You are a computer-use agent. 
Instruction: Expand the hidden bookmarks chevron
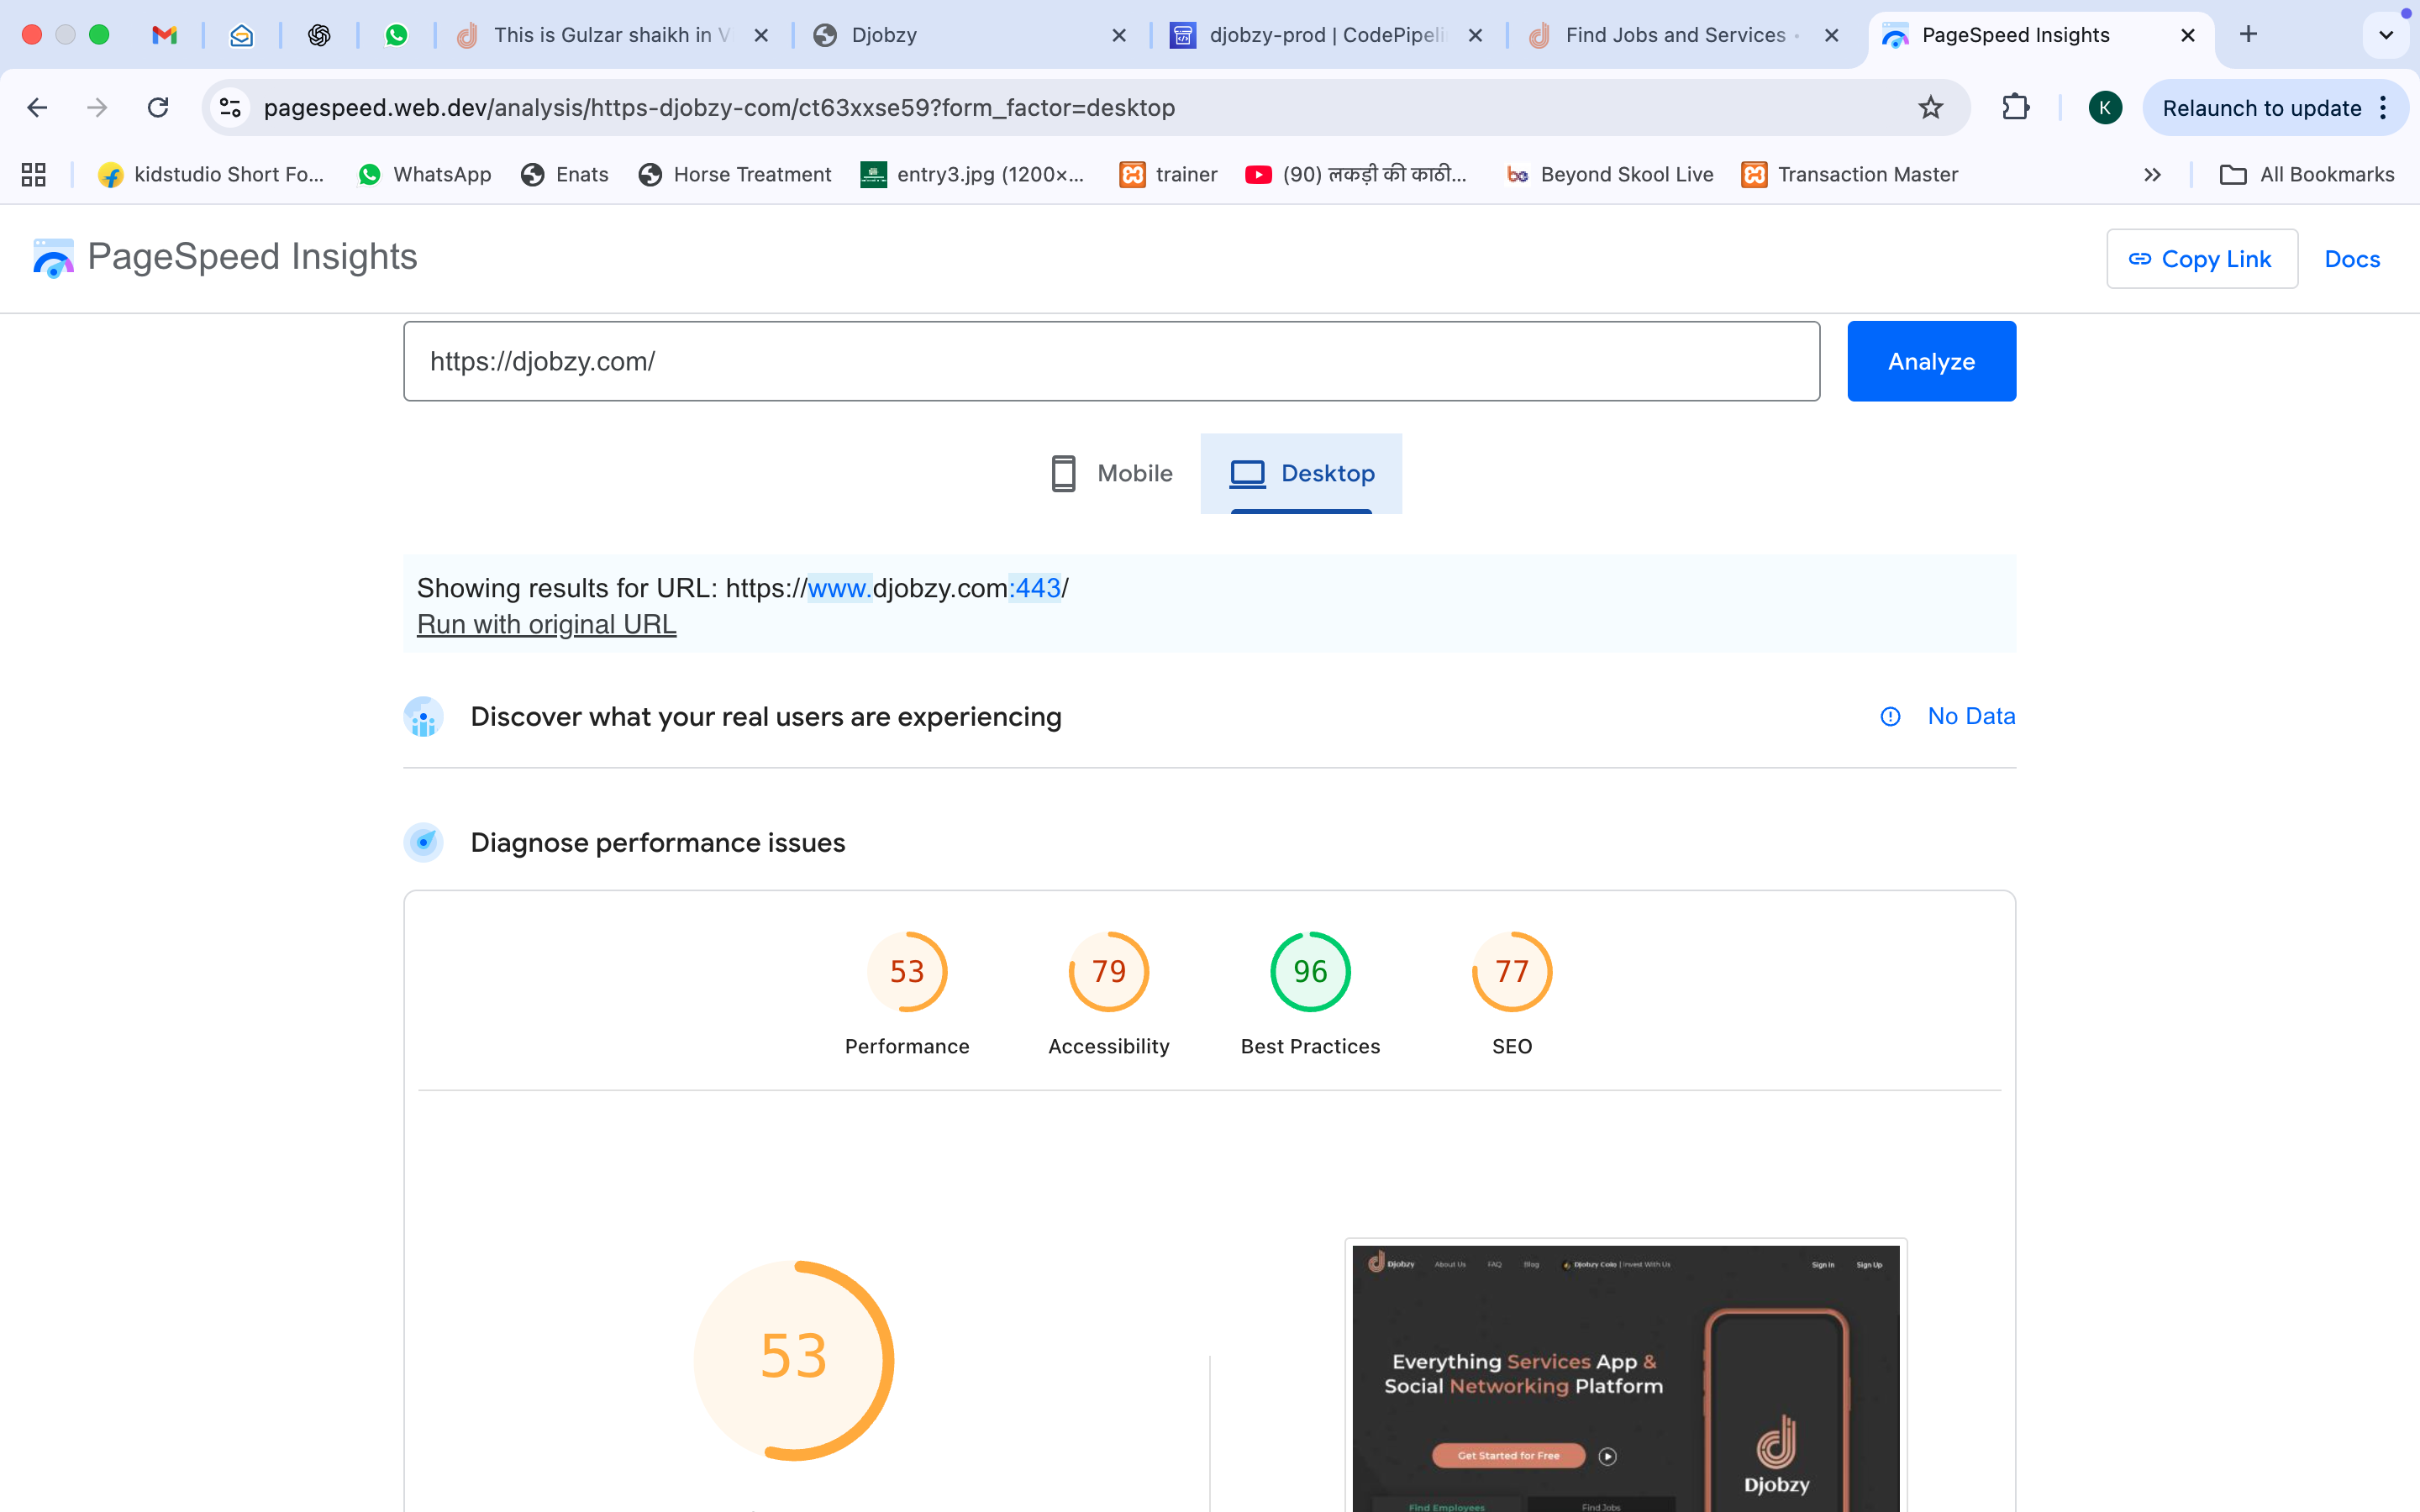[2152, 175]
